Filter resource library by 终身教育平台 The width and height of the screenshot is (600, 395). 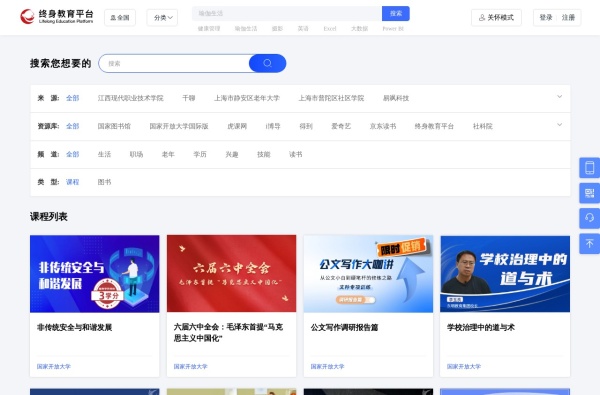click(x=434, y=126)
